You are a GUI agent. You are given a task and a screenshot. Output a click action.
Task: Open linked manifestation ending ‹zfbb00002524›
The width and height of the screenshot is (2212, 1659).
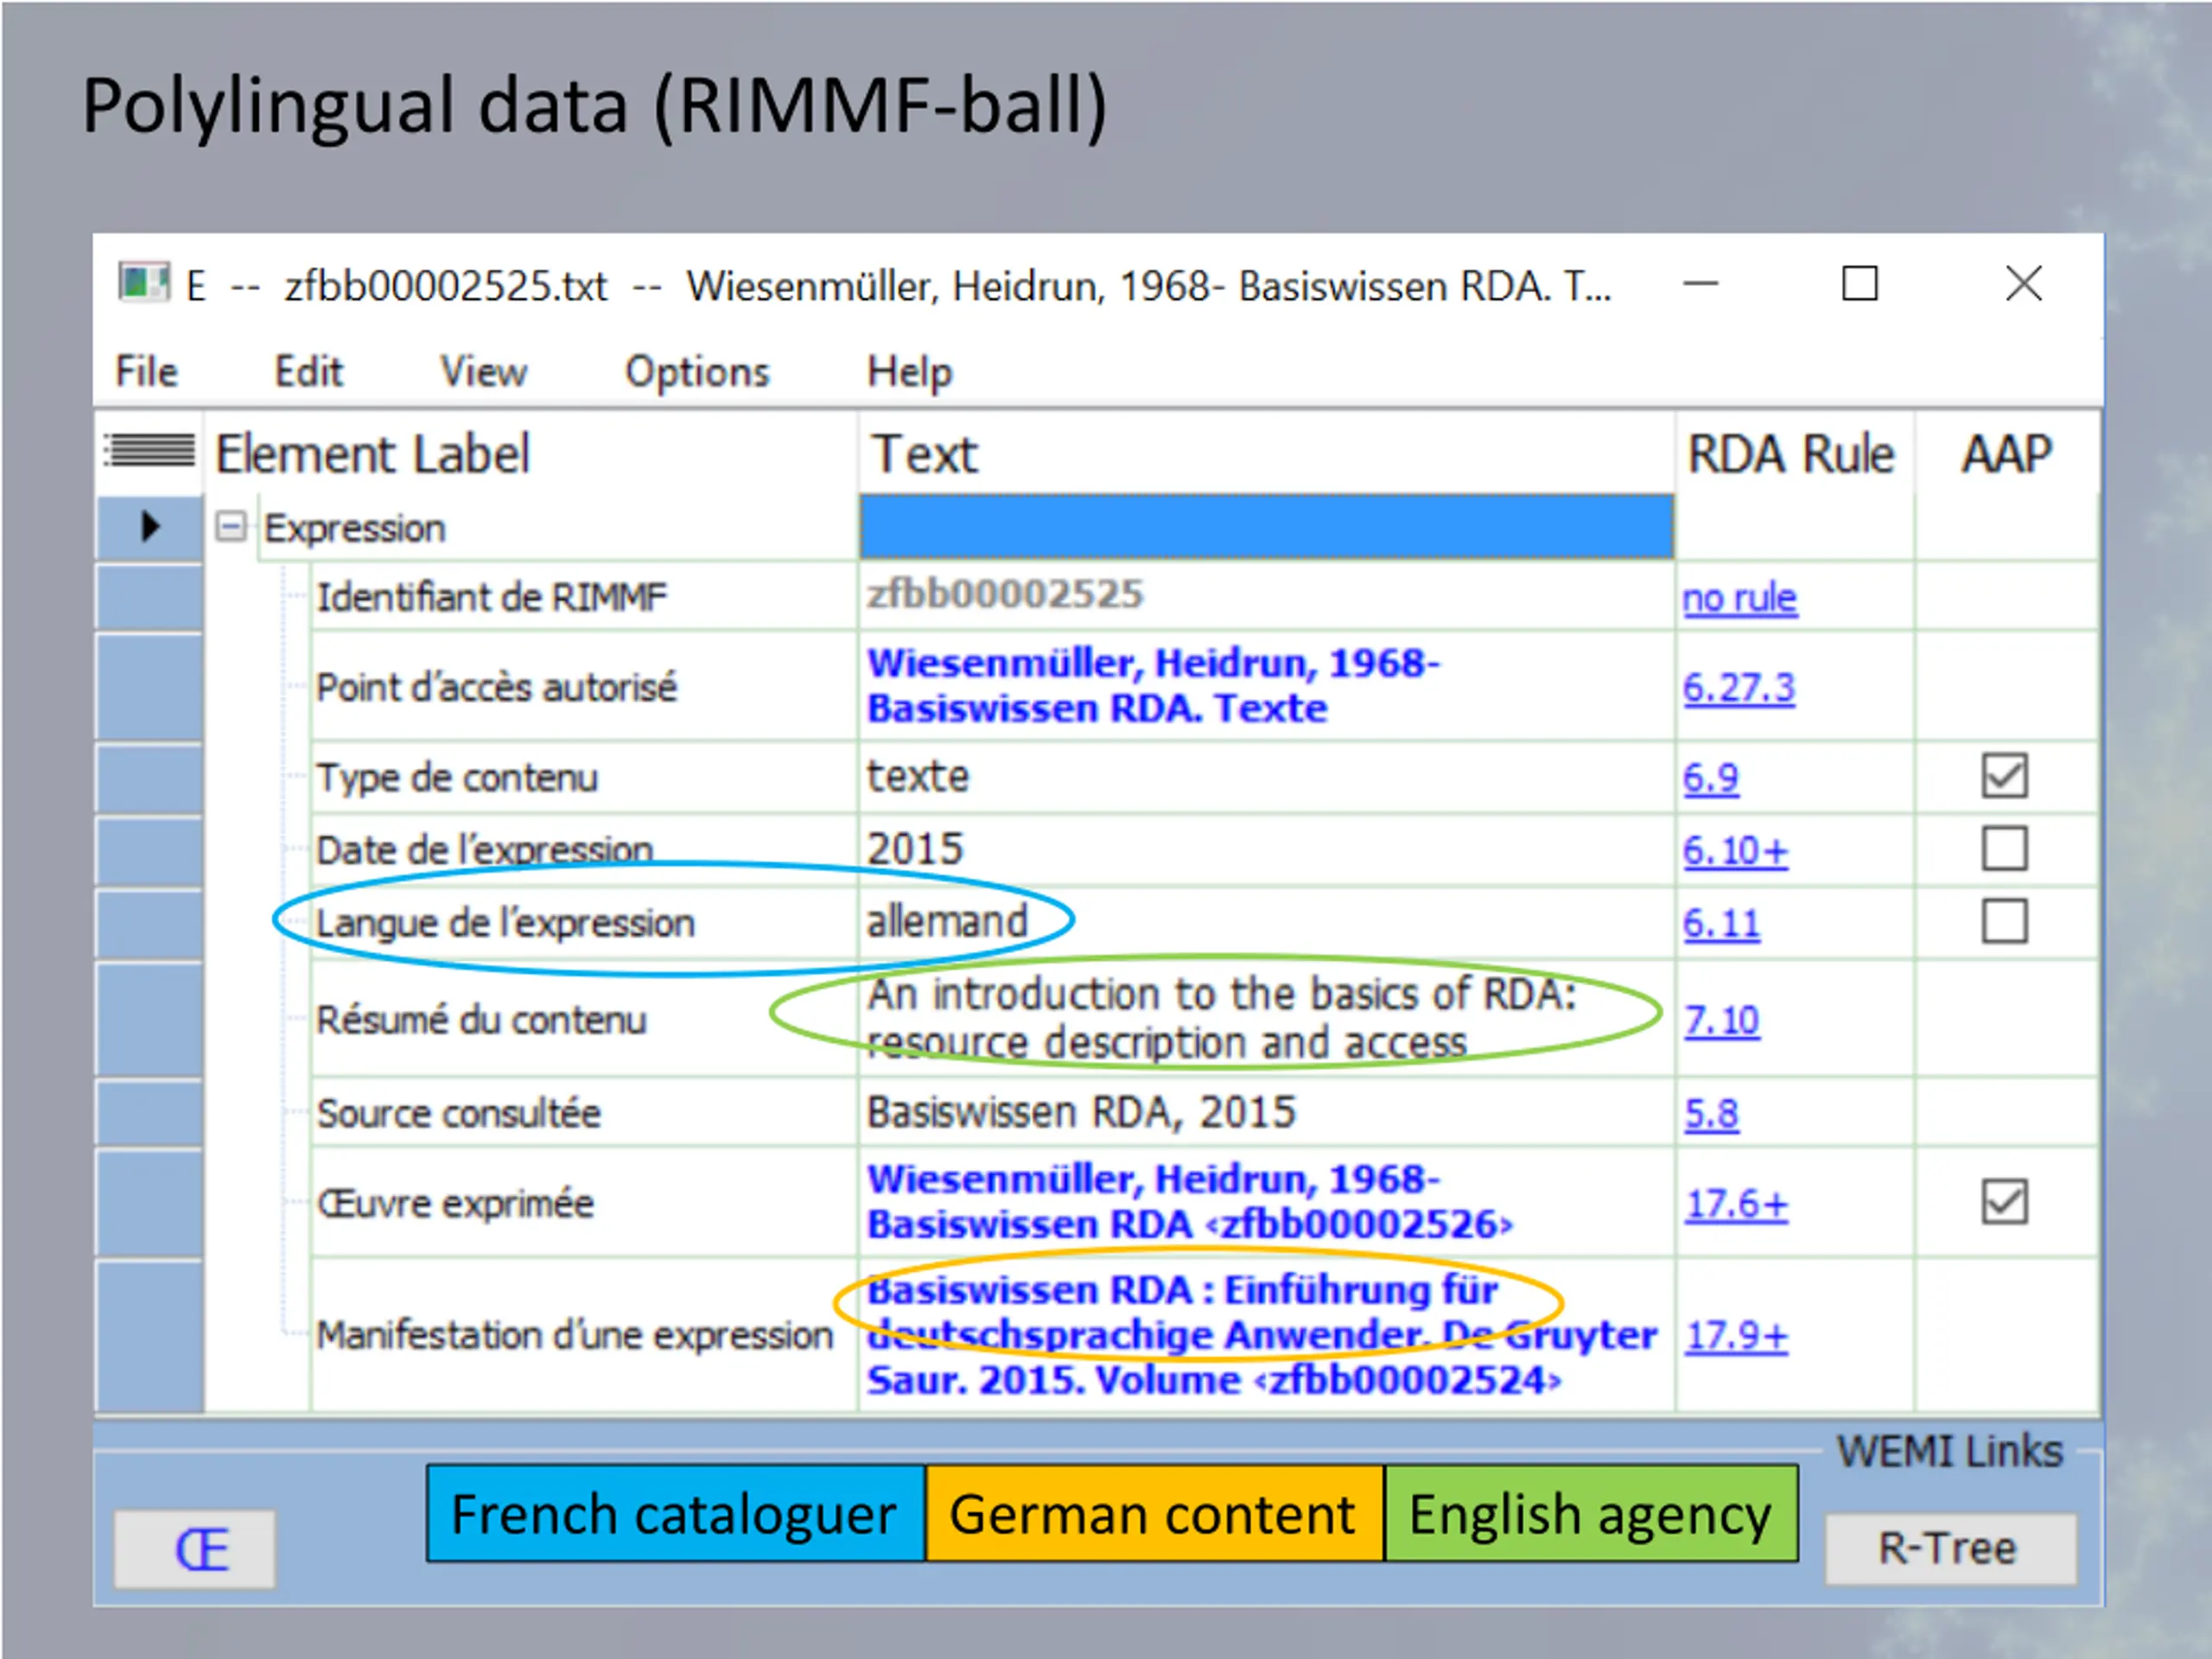pyautogui.click(x=1261, y=1335)
